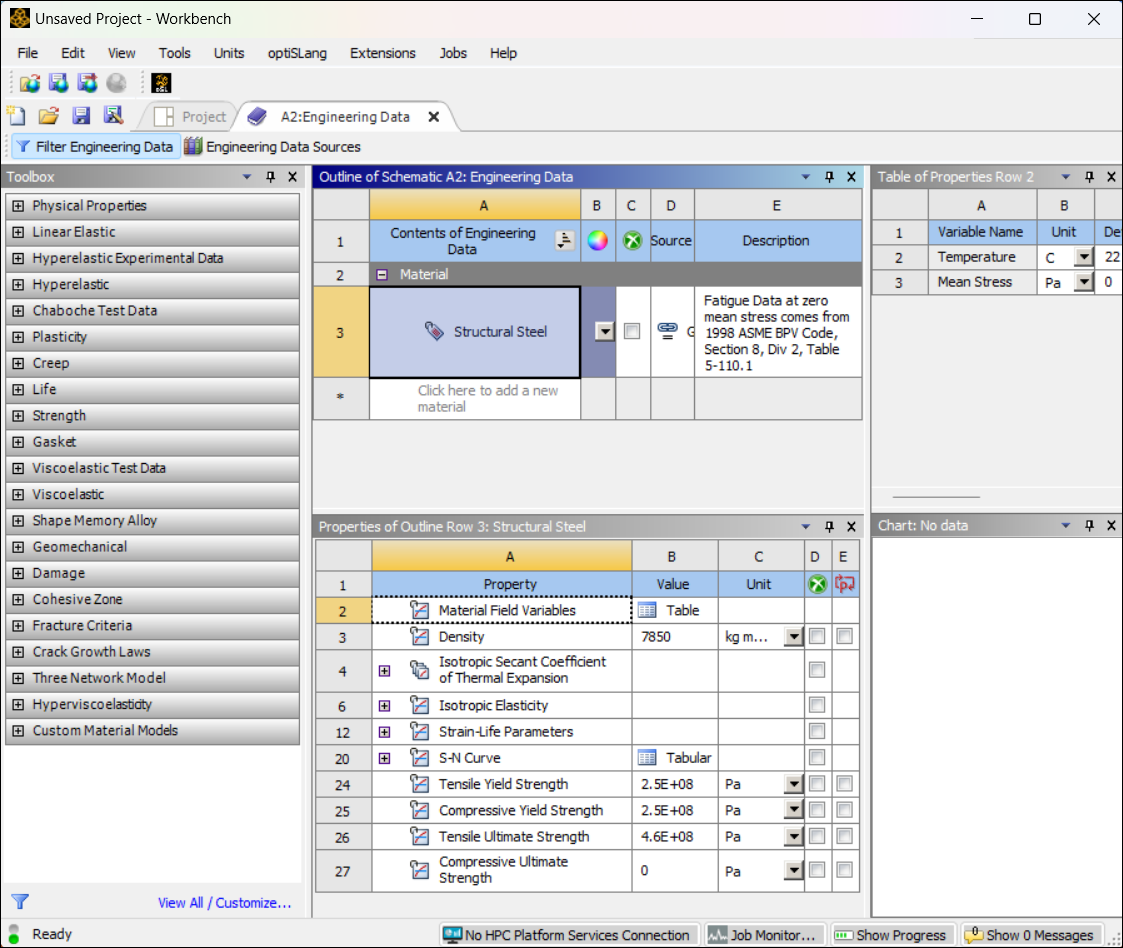Click the color wheel in the outline header
The image size is (1123, 948).
597,240
